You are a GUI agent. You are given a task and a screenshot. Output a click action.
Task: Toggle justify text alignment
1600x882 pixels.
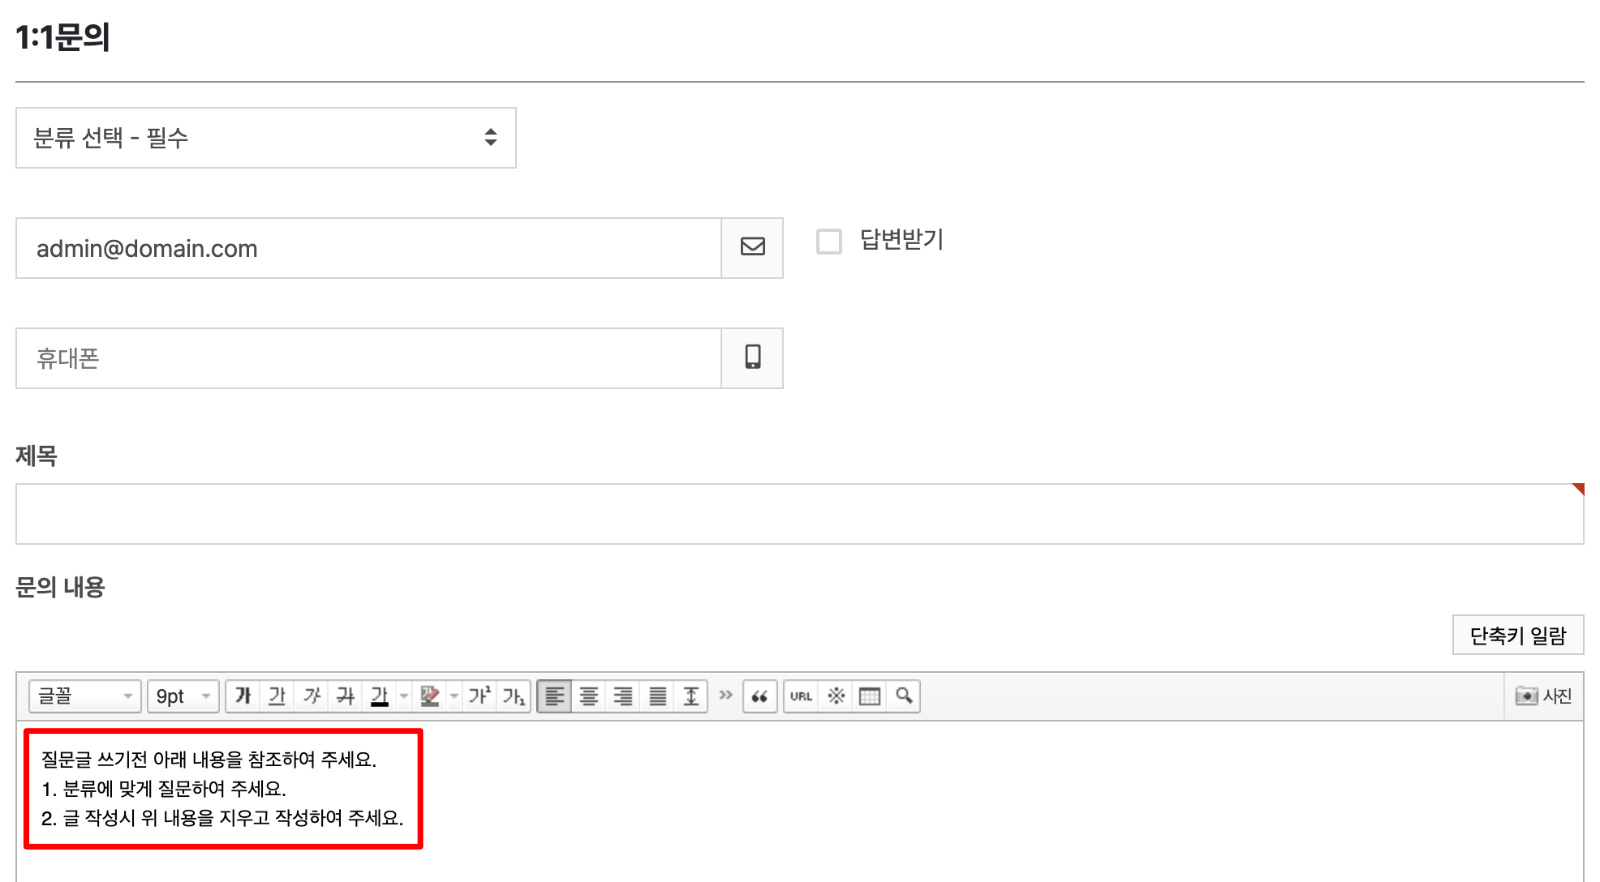[x=657, y=696]
